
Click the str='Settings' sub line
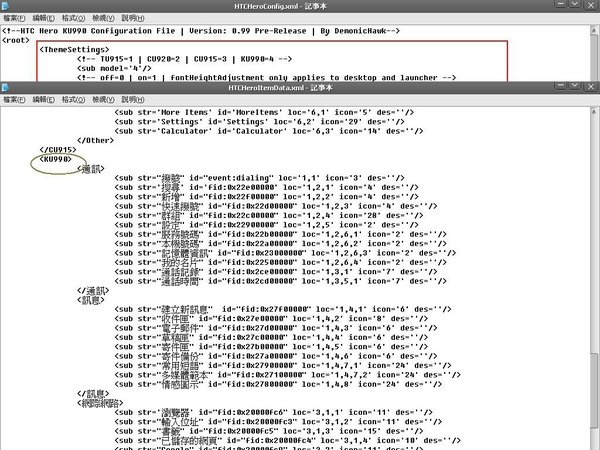(259, 122)
